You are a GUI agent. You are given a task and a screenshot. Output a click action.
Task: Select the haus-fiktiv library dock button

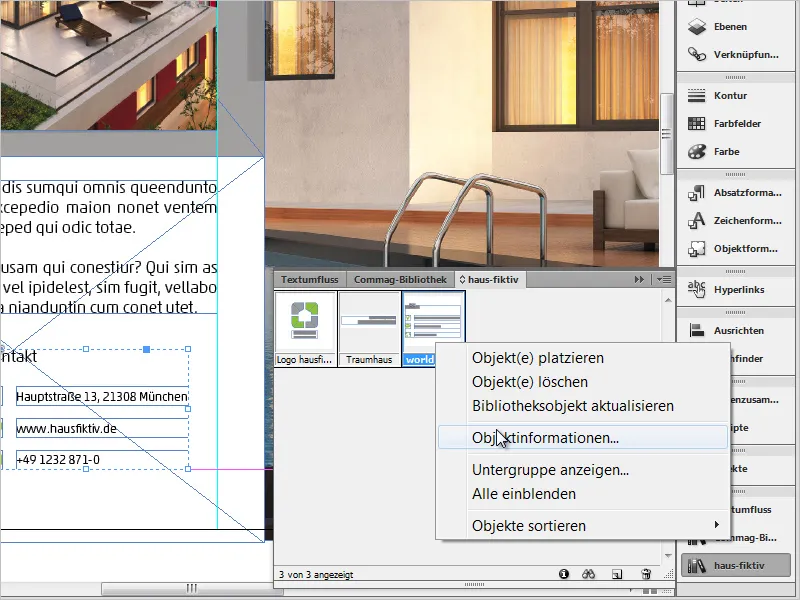pyautogui.click(x=736, y=565)
